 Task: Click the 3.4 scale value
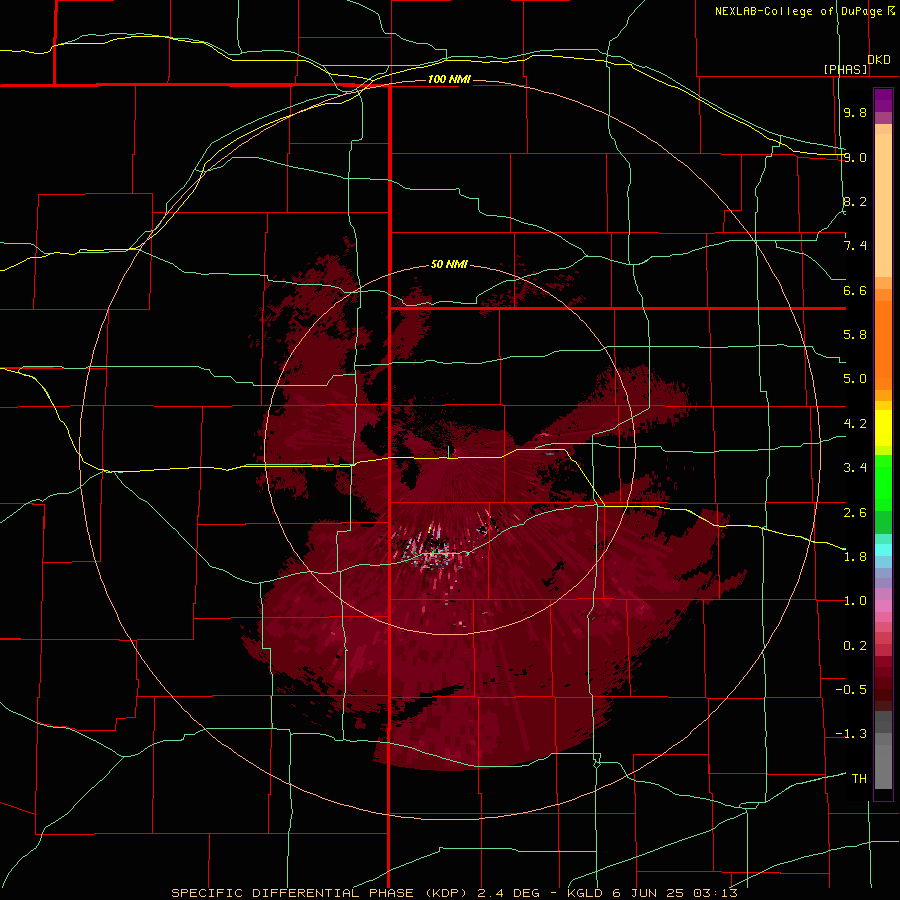tap(855, 468)
